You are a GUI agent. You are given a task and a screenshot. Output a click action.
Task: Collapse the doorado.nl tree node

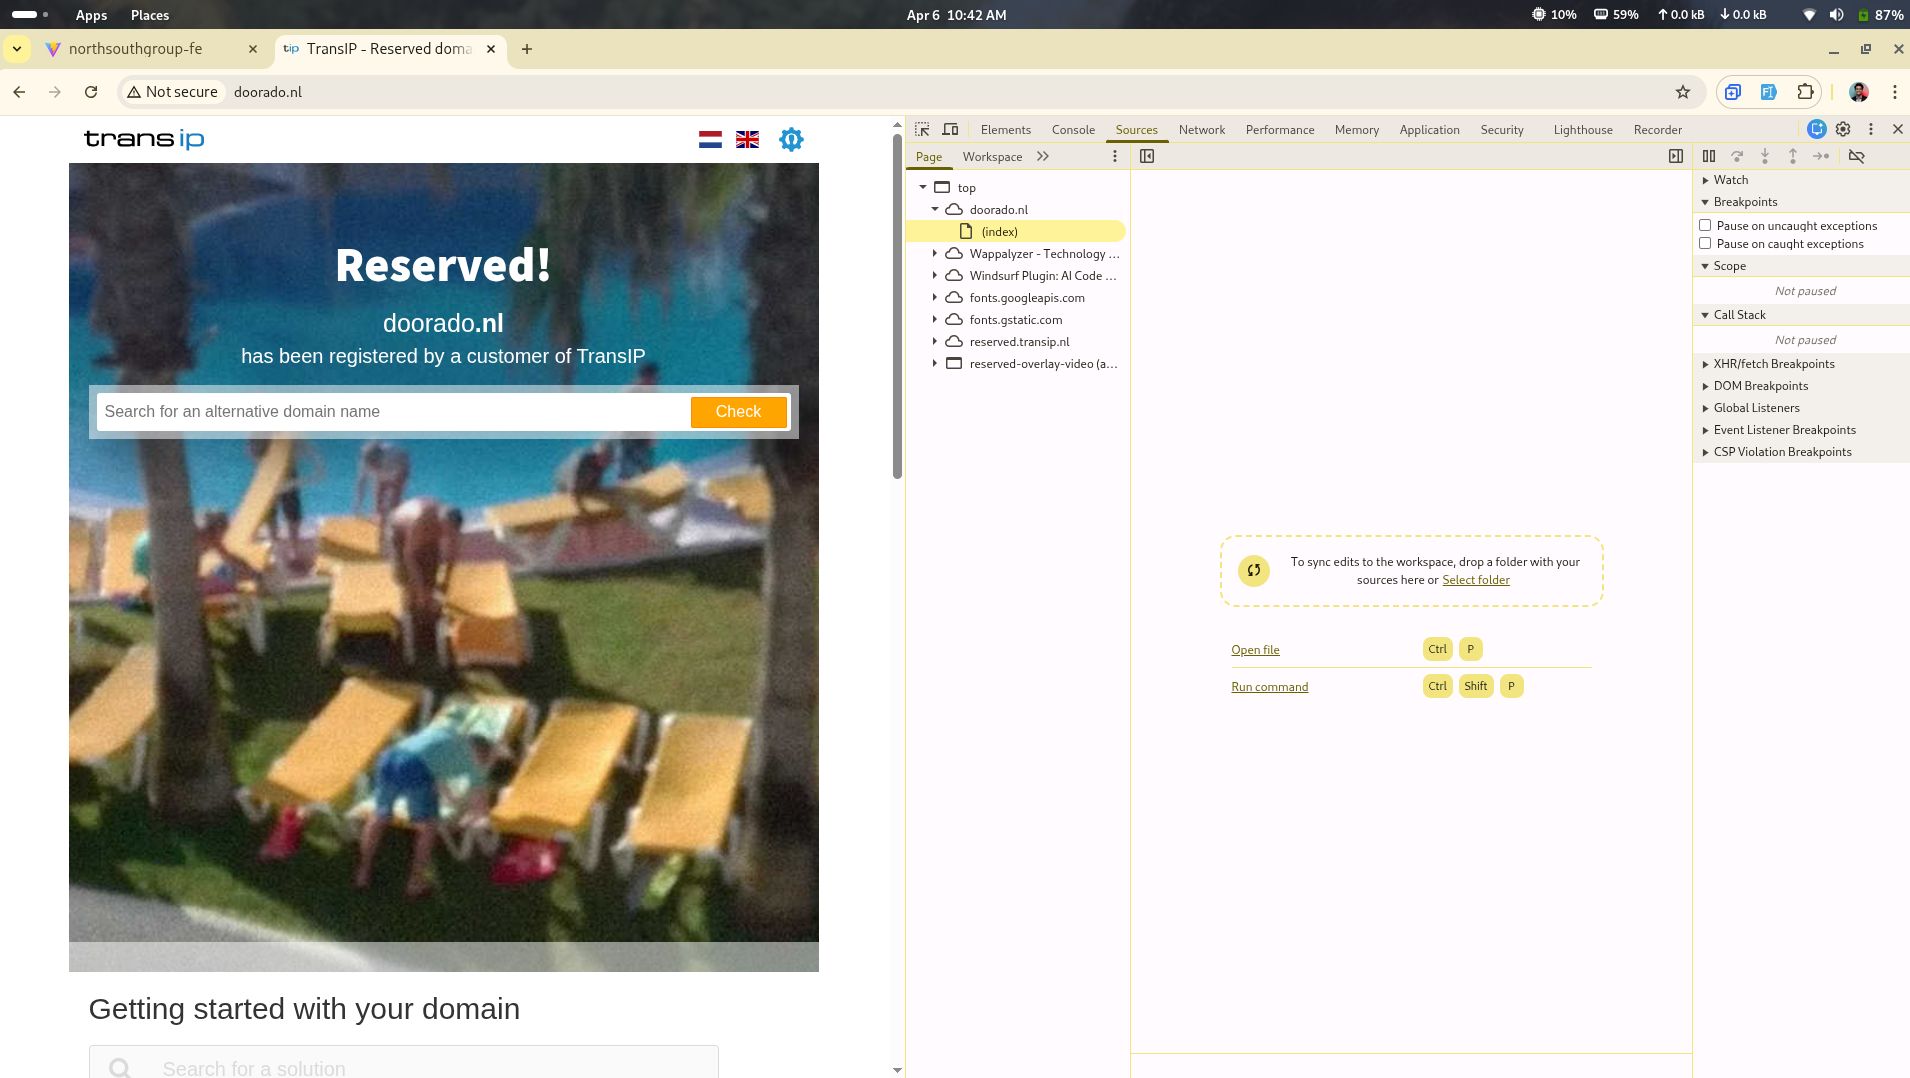tap(935, 209)
